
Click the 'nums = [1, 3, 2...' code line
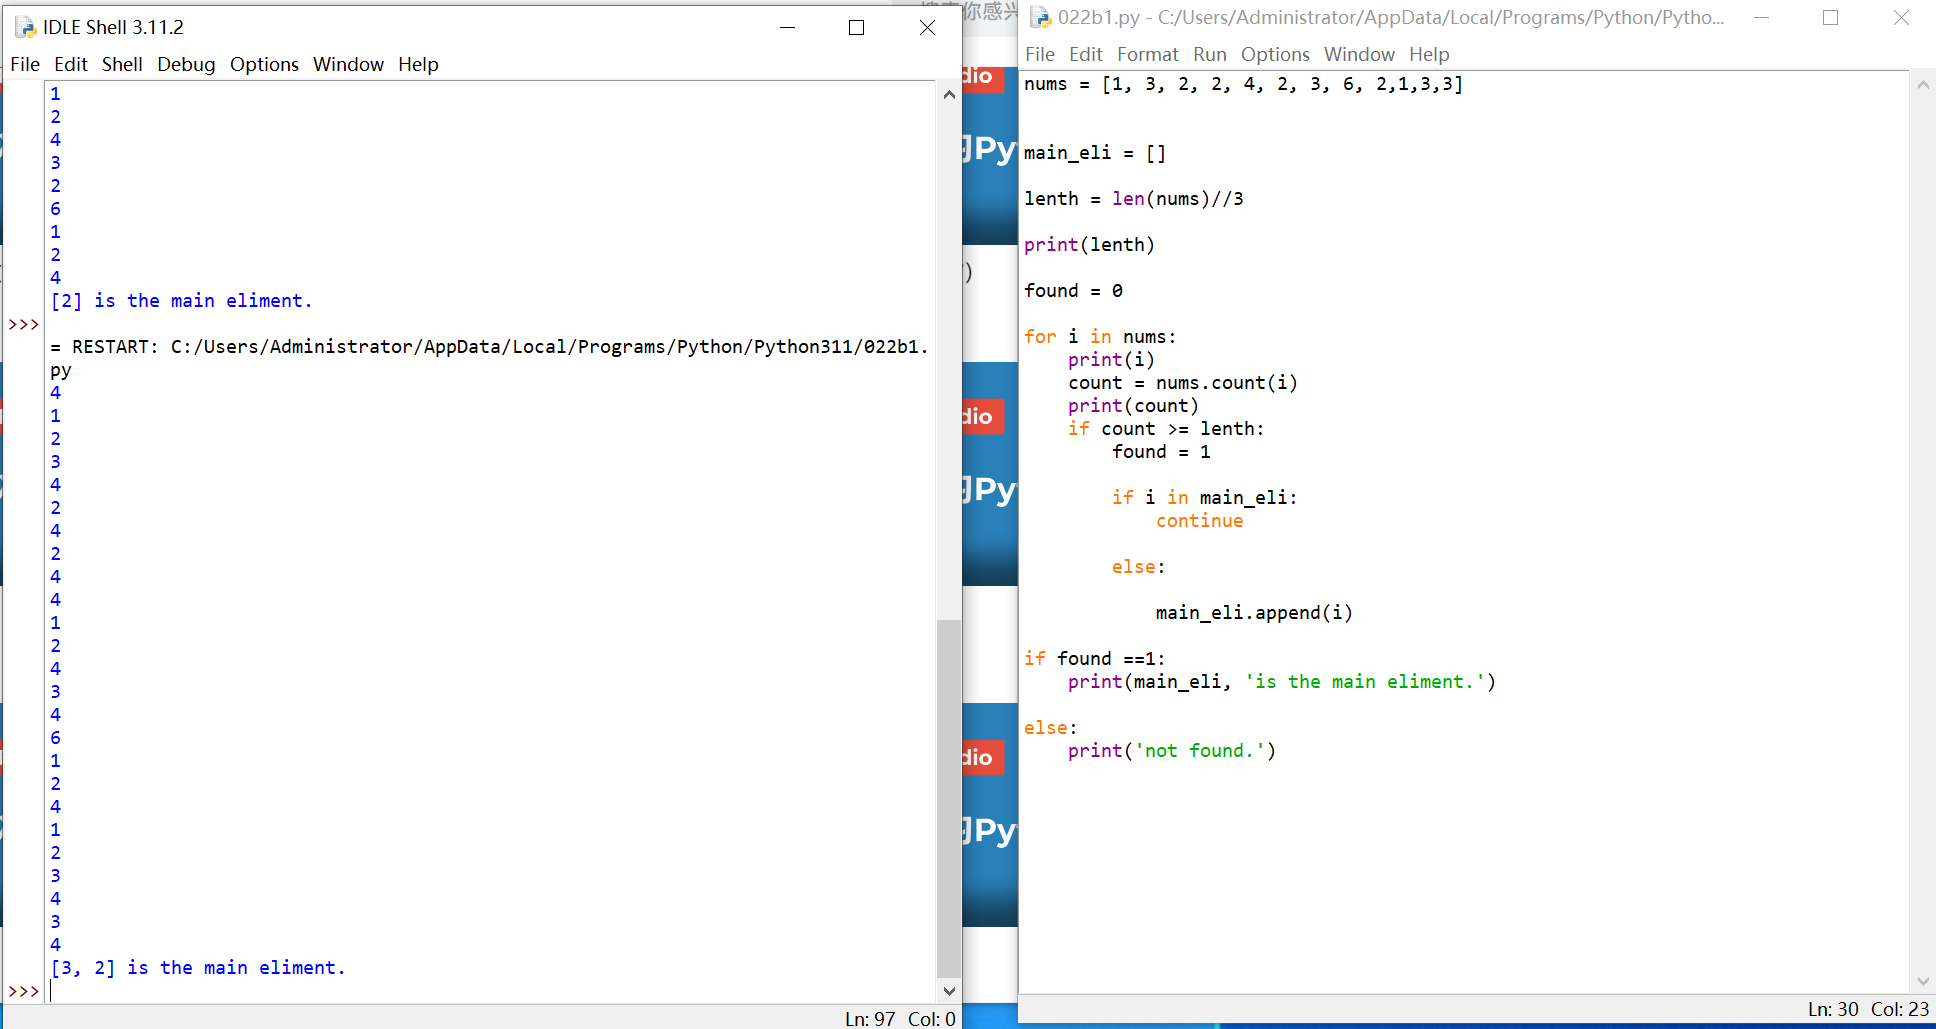[1243, 84]
